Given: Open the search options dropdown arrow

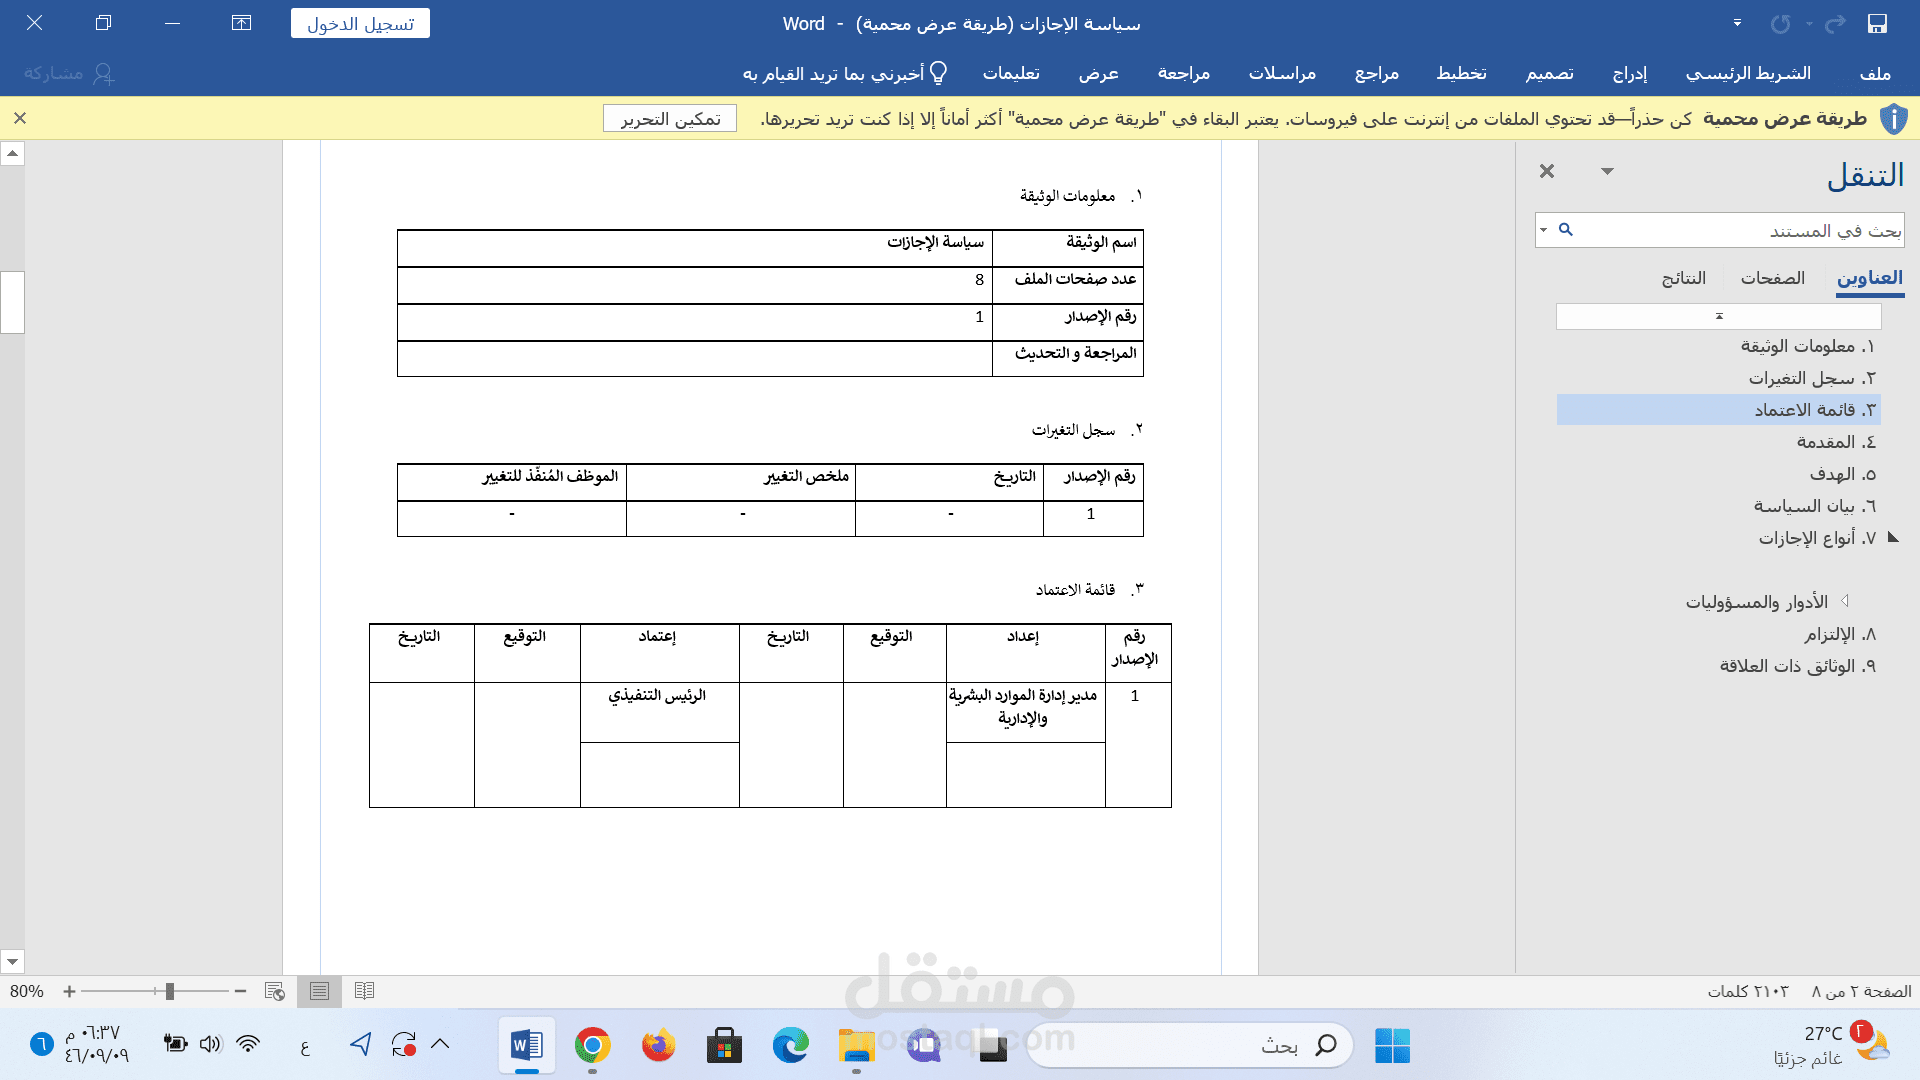Looking at the screenshot, I should click(1544, 230).
